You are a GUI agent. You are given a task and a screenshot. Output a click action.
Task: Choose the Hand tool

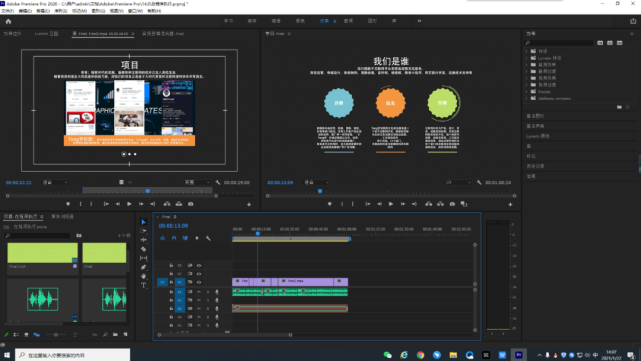click(x=143, y=276)
